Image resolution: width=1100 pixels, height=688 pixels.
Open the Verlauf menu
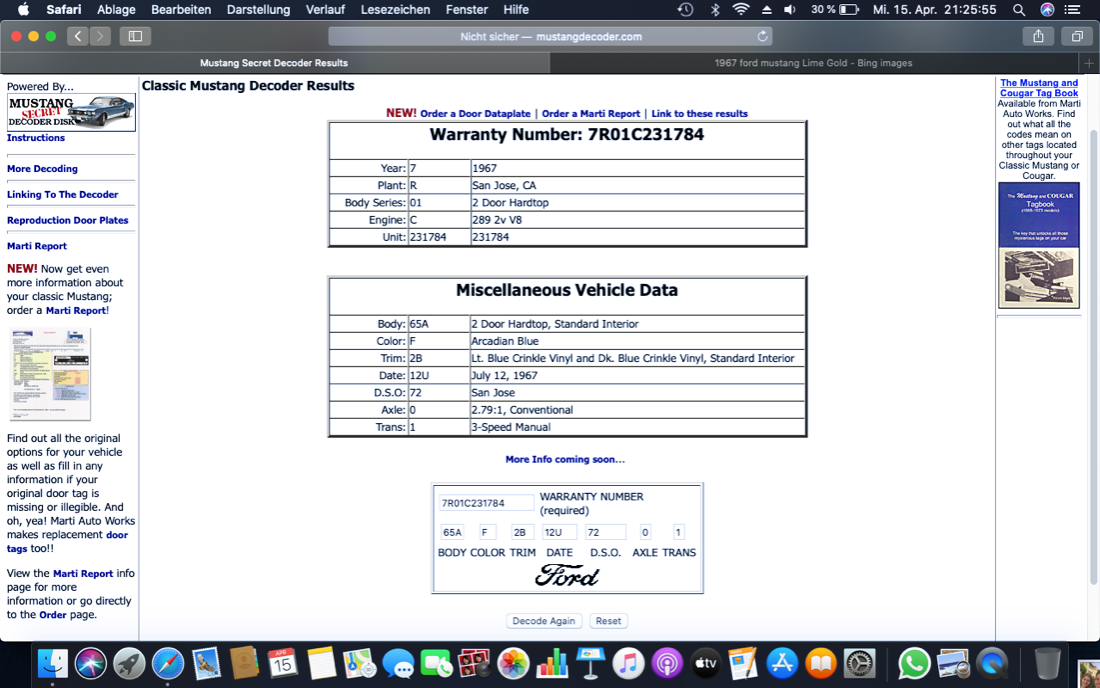[x=325, y=10]
